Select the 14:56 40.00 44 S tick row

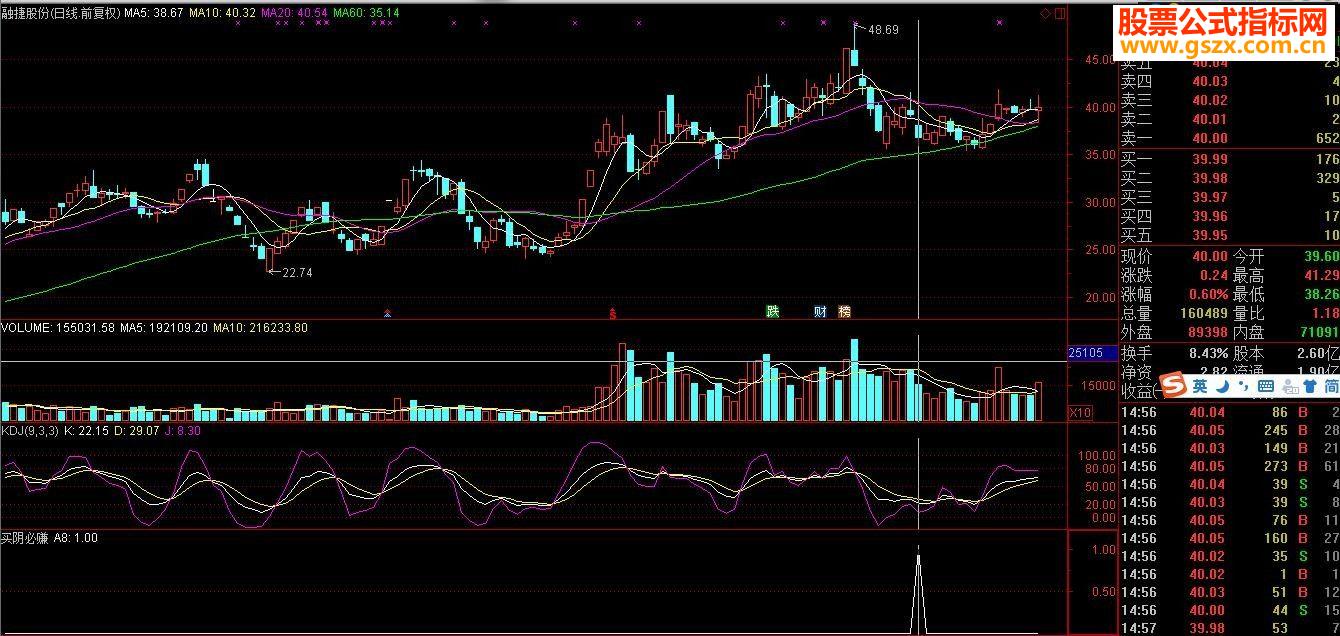pos(1230,610)
